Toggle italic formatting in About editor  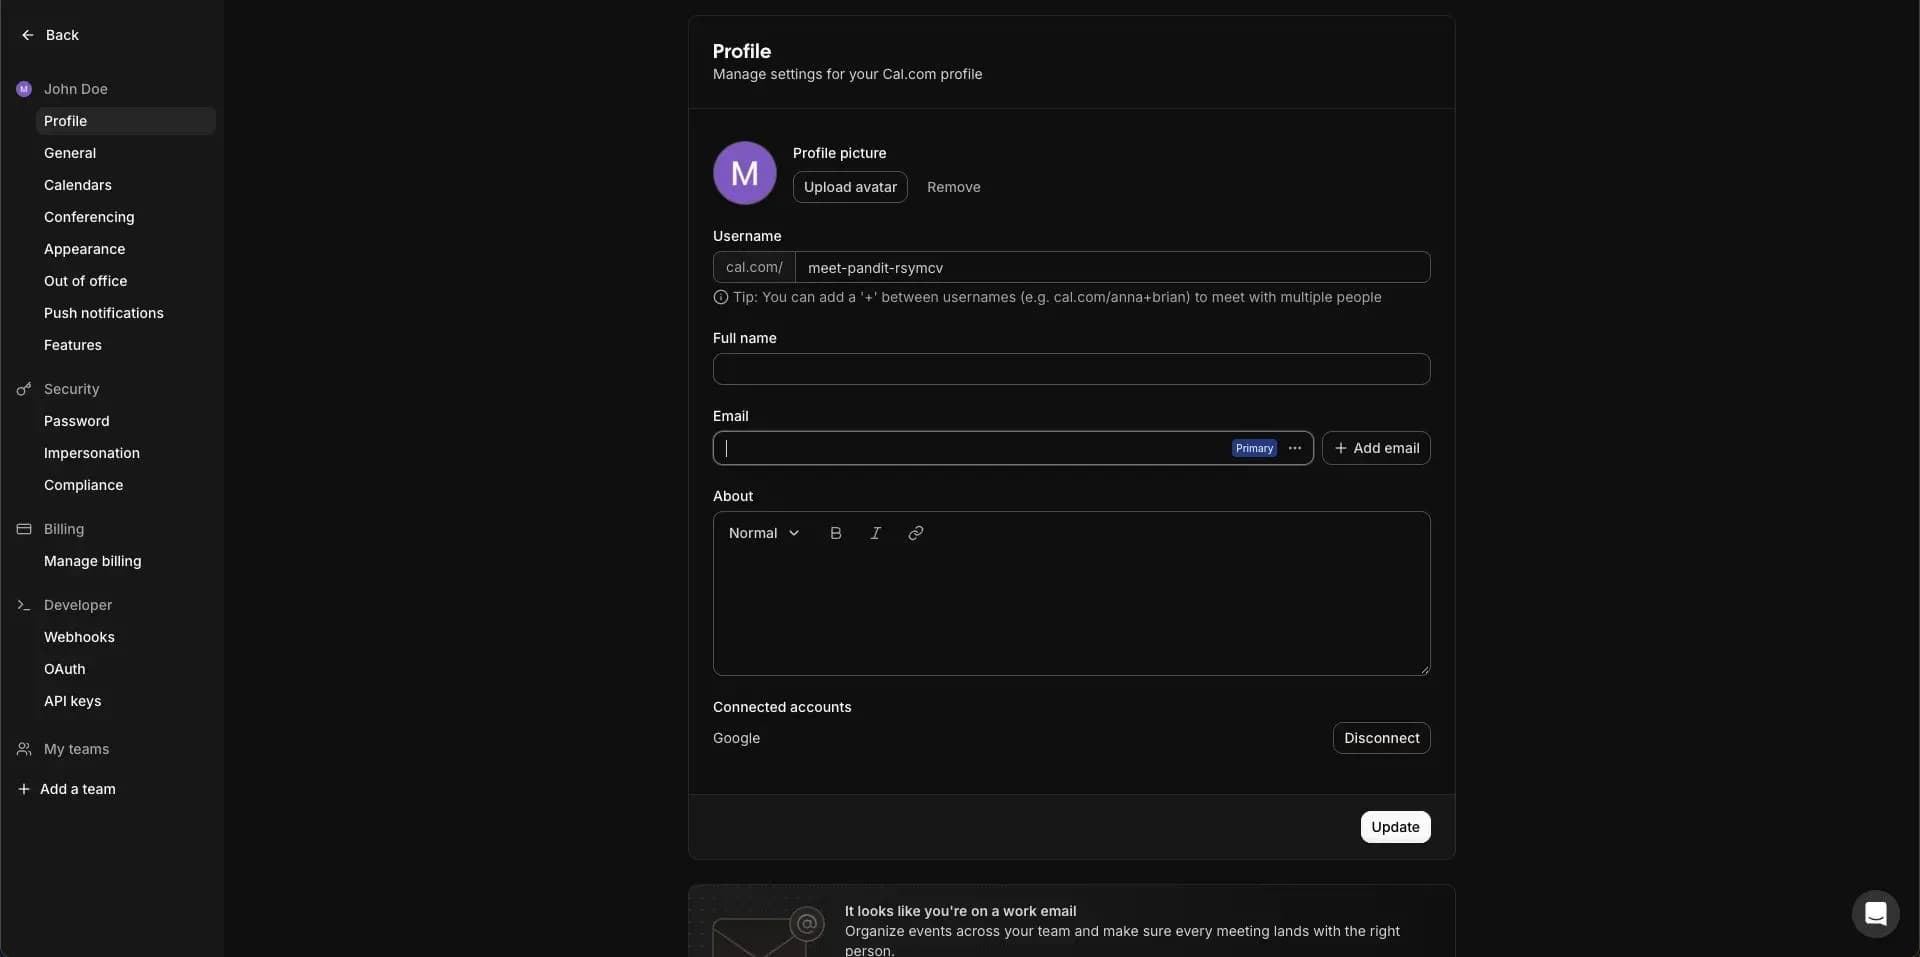tap(875, 533)
